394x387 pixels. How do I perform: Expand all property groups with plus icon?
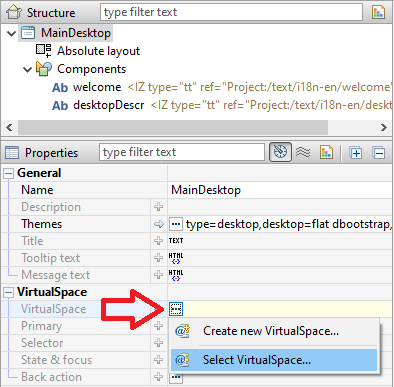[356, 153]
